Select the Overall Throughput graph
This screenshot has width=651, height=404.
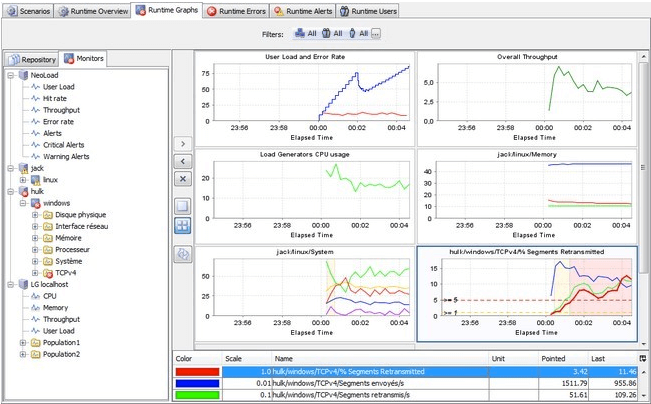tap(525, 96)
